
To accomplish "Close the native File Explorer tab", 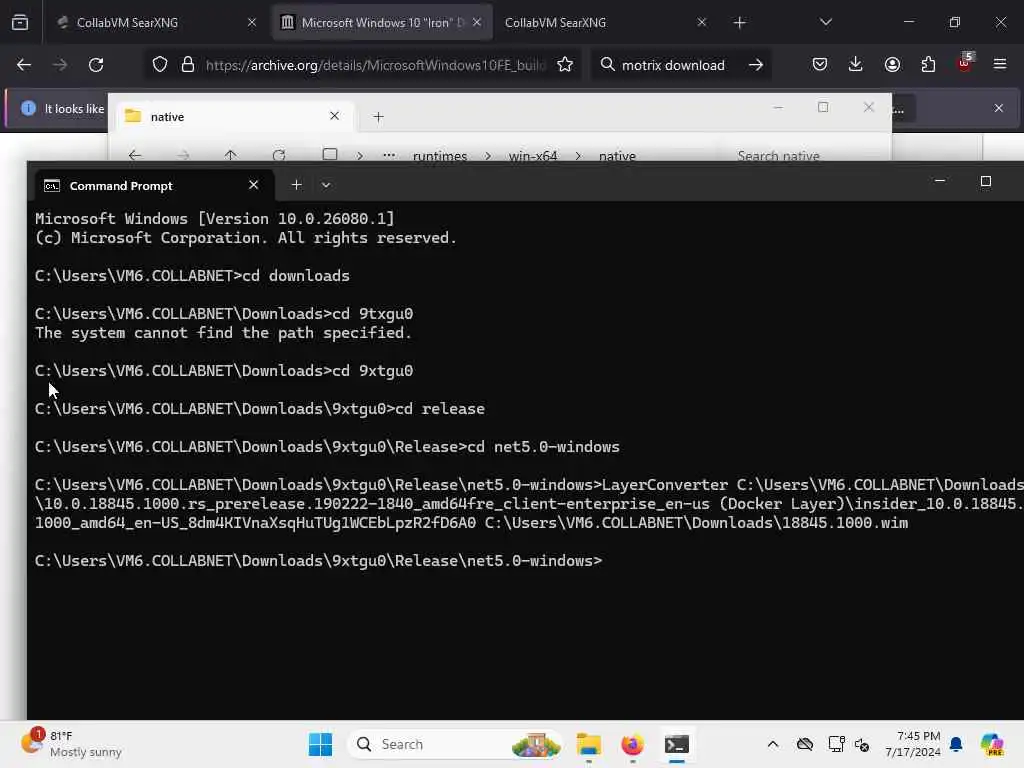I will (x=334, y=116).
